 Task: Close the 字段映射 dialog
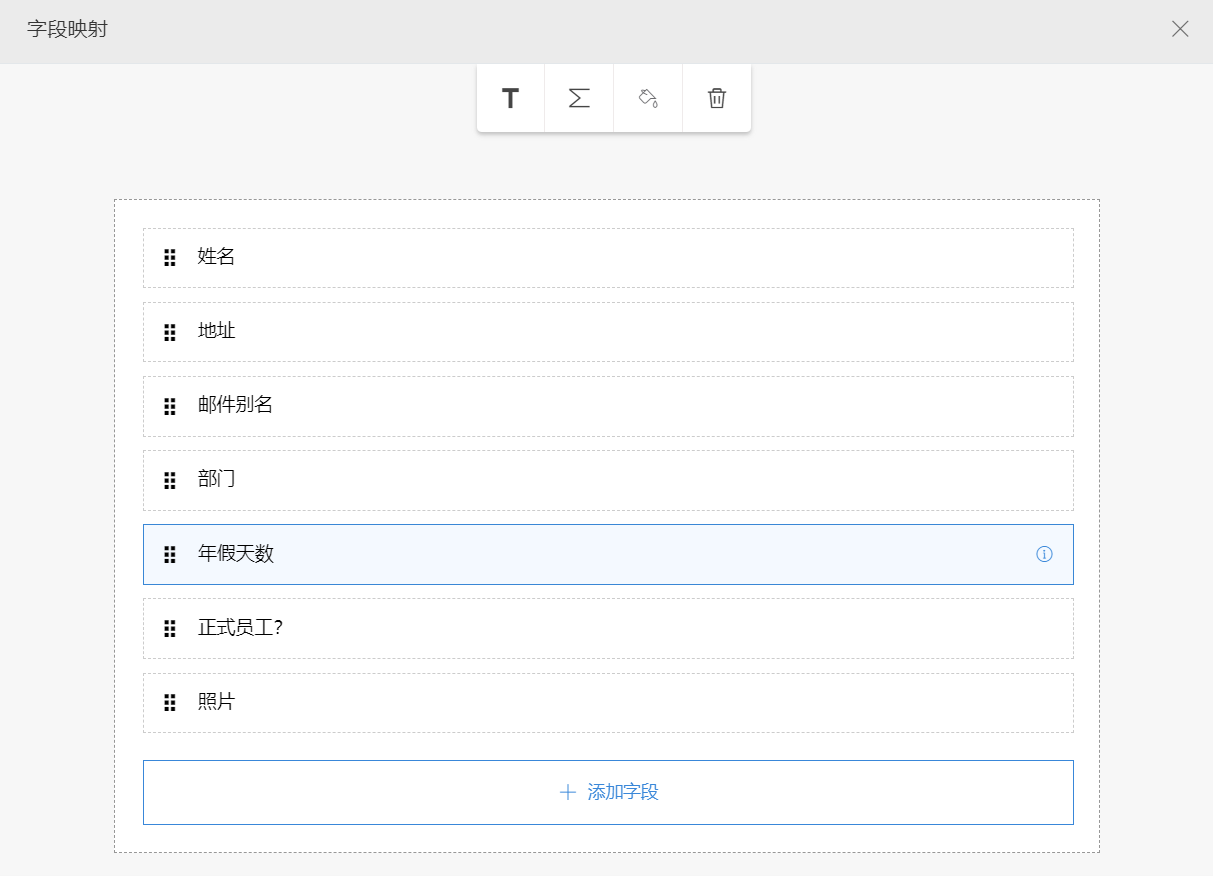1180,29
